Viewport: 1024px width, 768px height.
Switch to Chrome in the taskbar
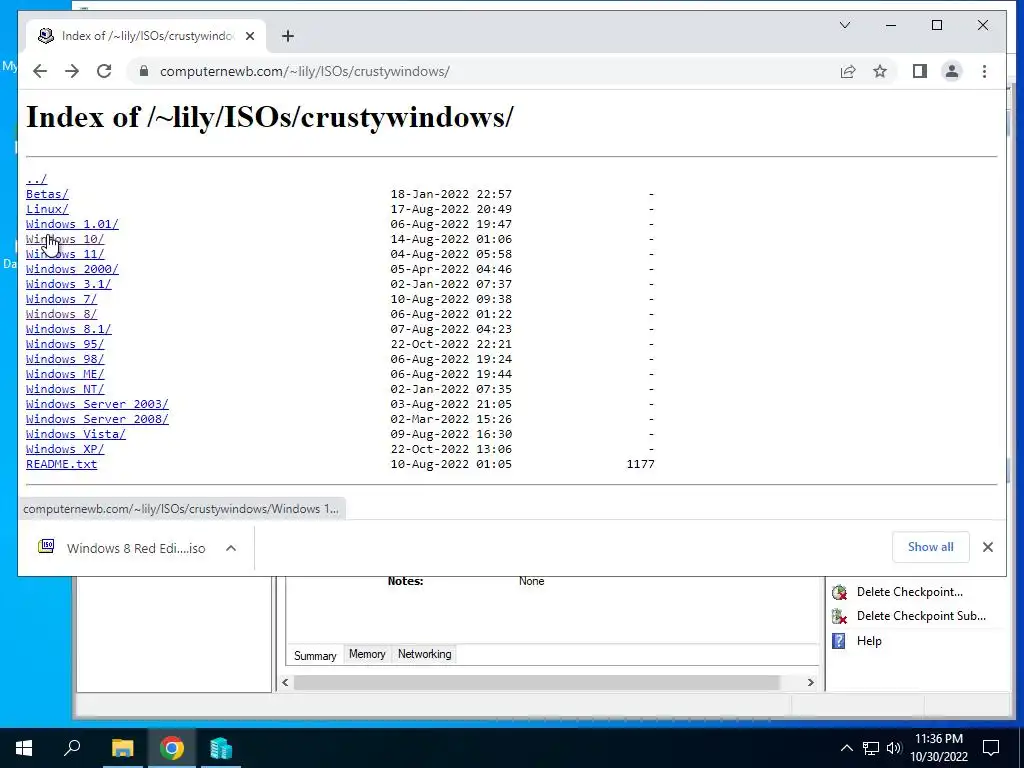click(172, 748)
